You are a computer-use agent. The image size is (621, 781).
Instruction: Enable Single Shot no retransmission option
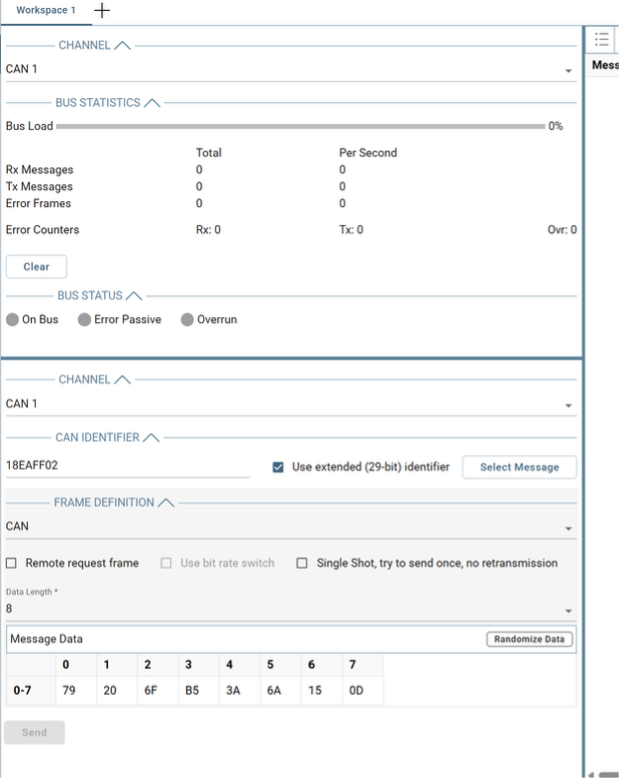click(x=302, y=563)
